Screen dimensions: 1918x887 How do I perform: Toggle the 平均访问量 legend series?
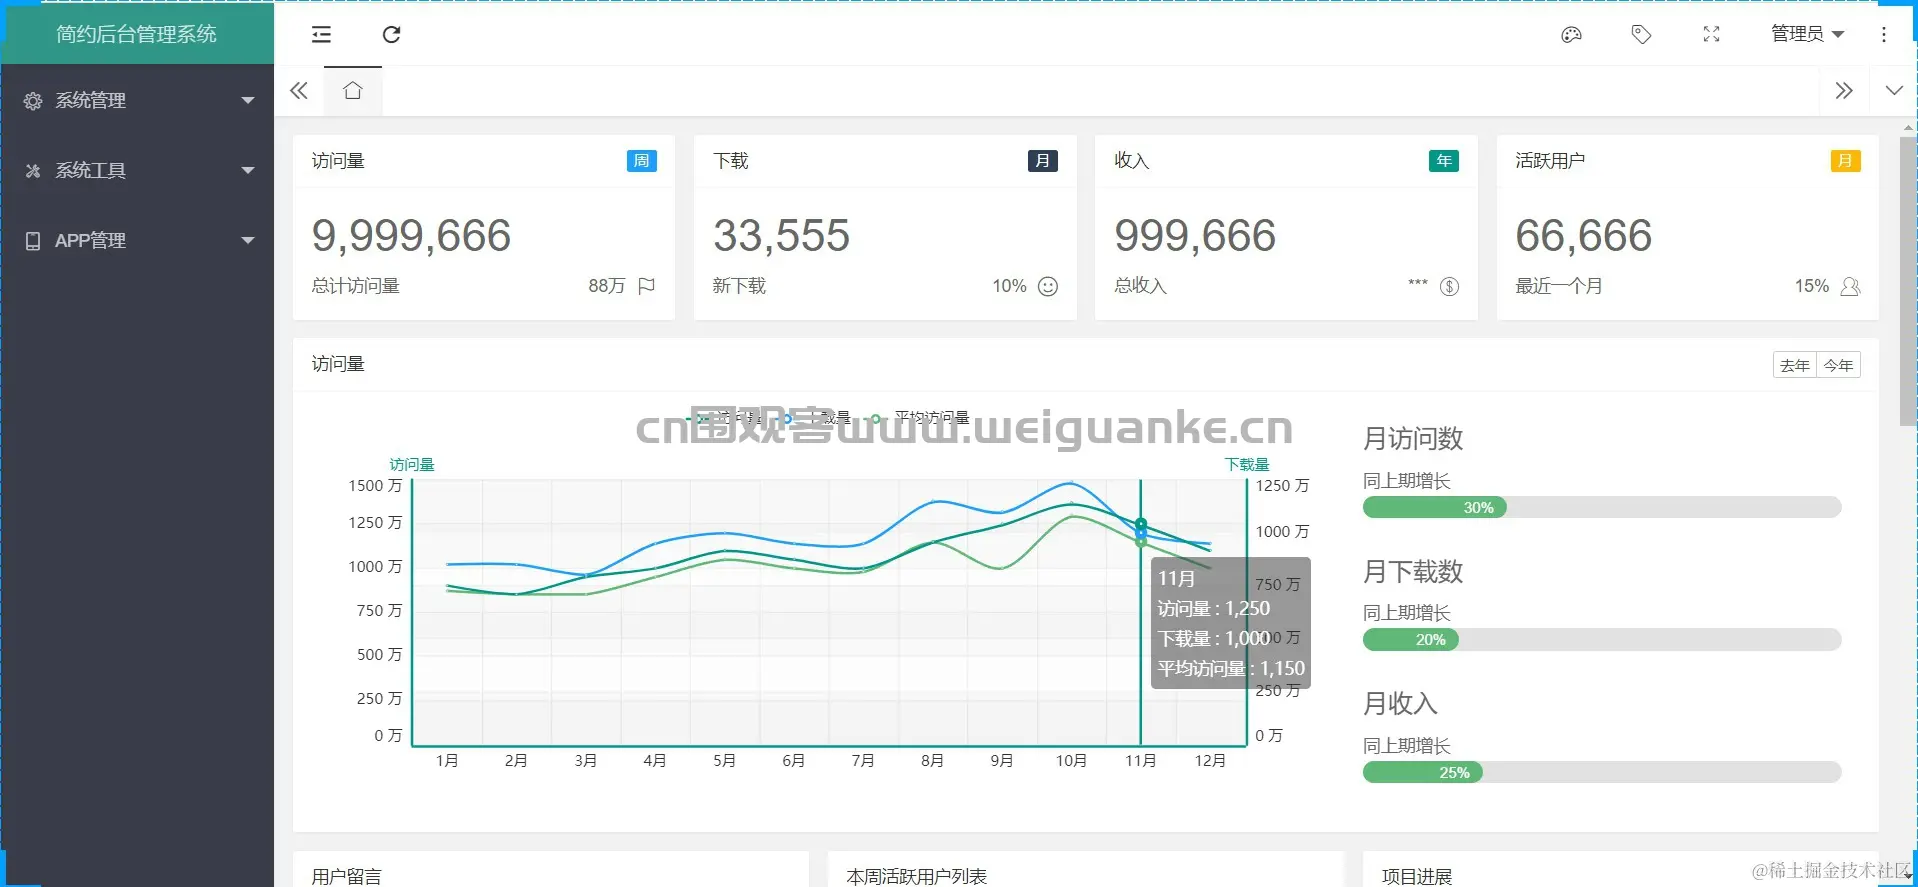pyautogui.click(x=920, y=417)
